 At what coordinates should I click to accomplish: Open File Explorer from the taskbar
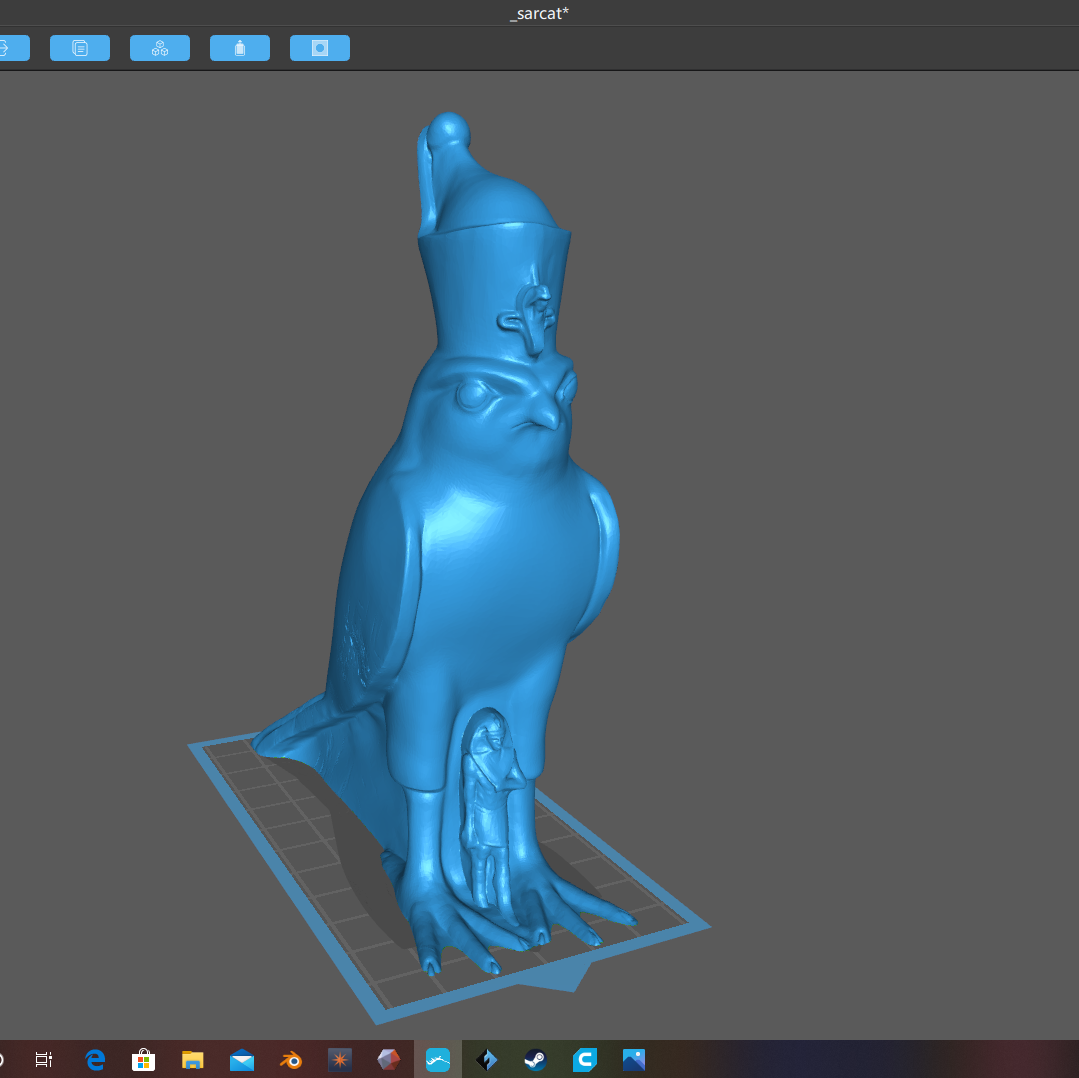click(x=193, y=1059)
